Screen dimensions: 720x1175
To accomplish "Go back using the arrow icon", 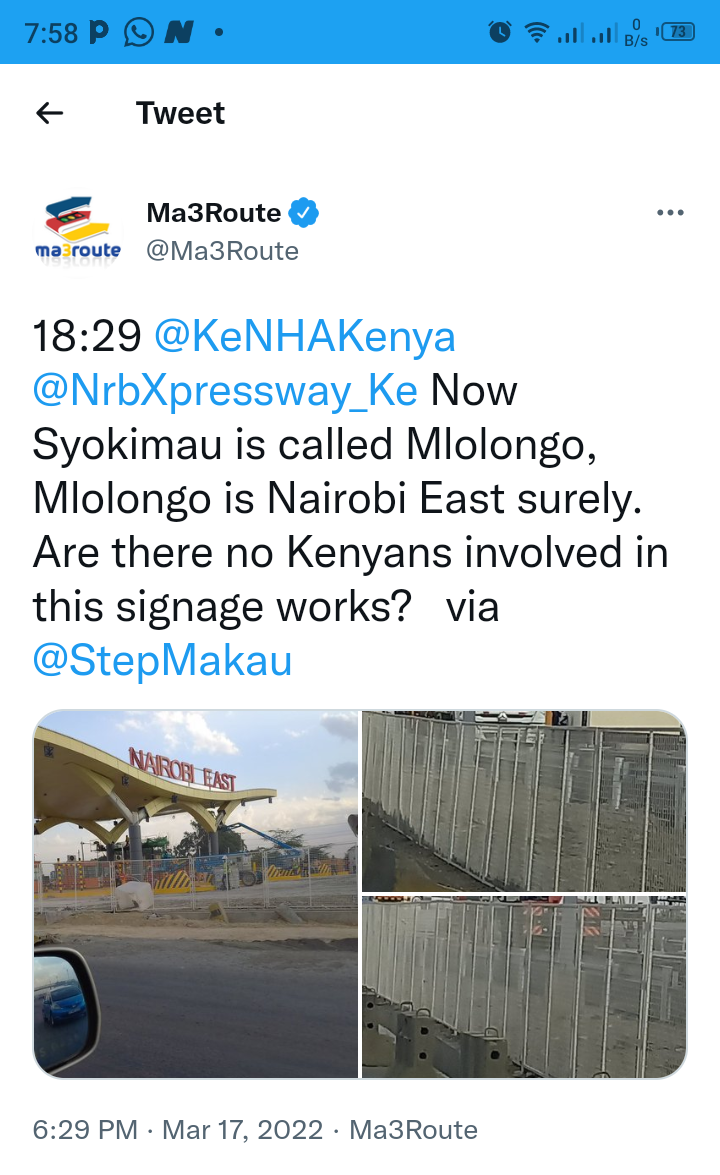I will click(49, 113).
